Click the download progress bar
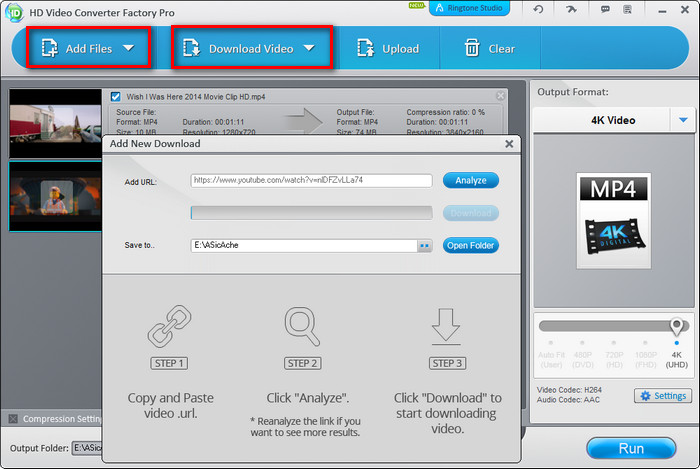This screenshot has height=469, width=700. (x=311, y=213)
